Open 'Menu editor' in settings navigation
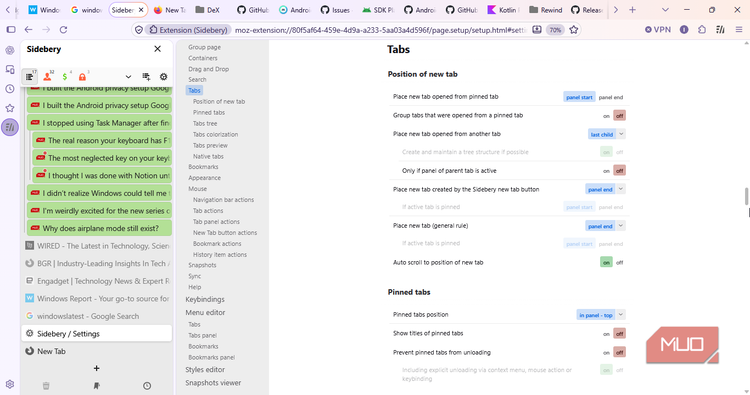750x395 pixels. 205,312
